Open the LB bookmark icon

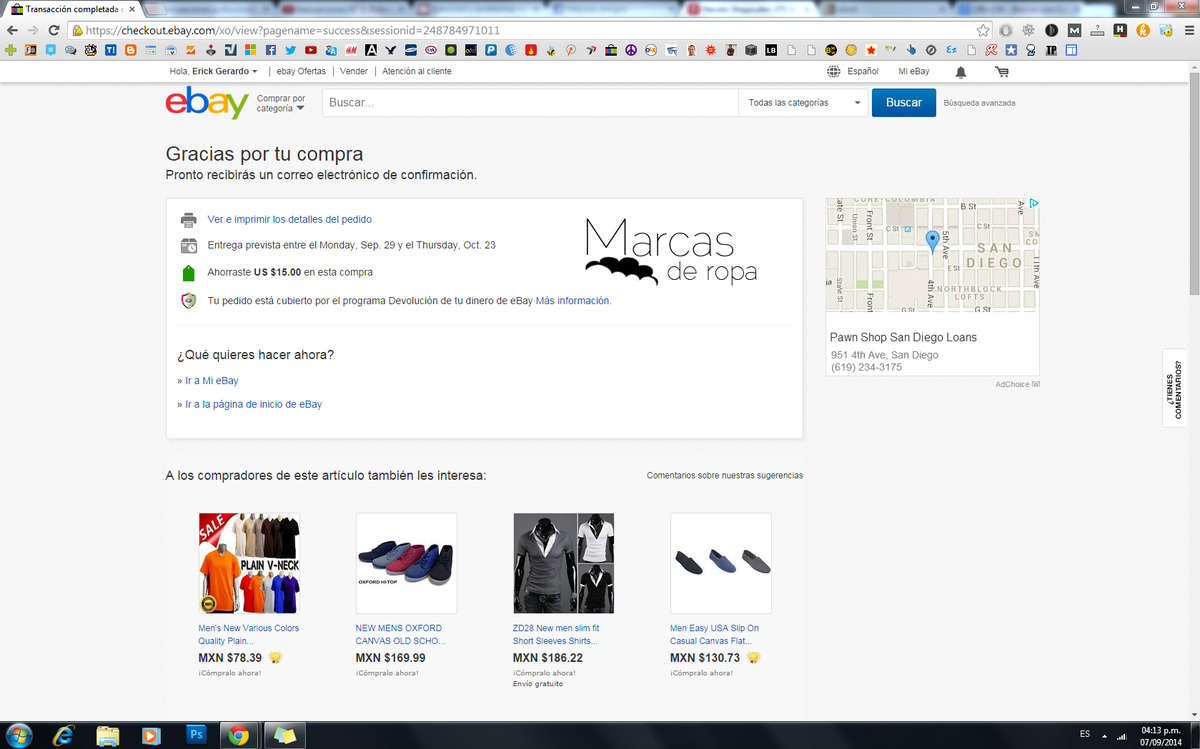[771, 49]
